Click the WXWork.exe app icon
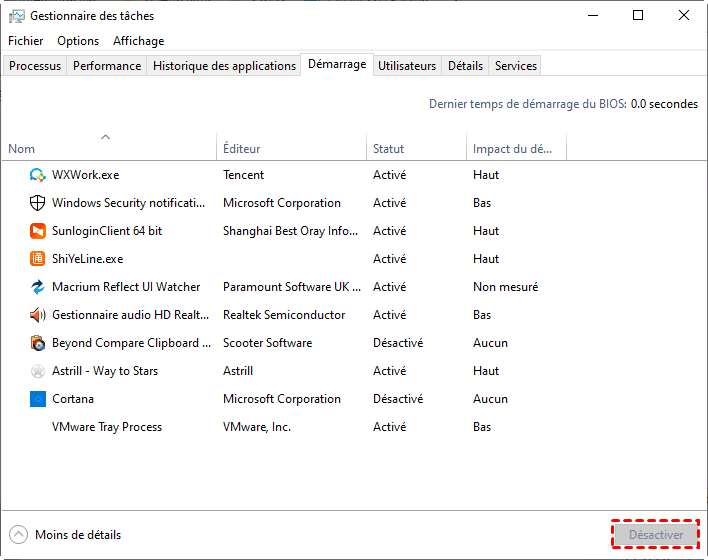 [x=37, y=175]
